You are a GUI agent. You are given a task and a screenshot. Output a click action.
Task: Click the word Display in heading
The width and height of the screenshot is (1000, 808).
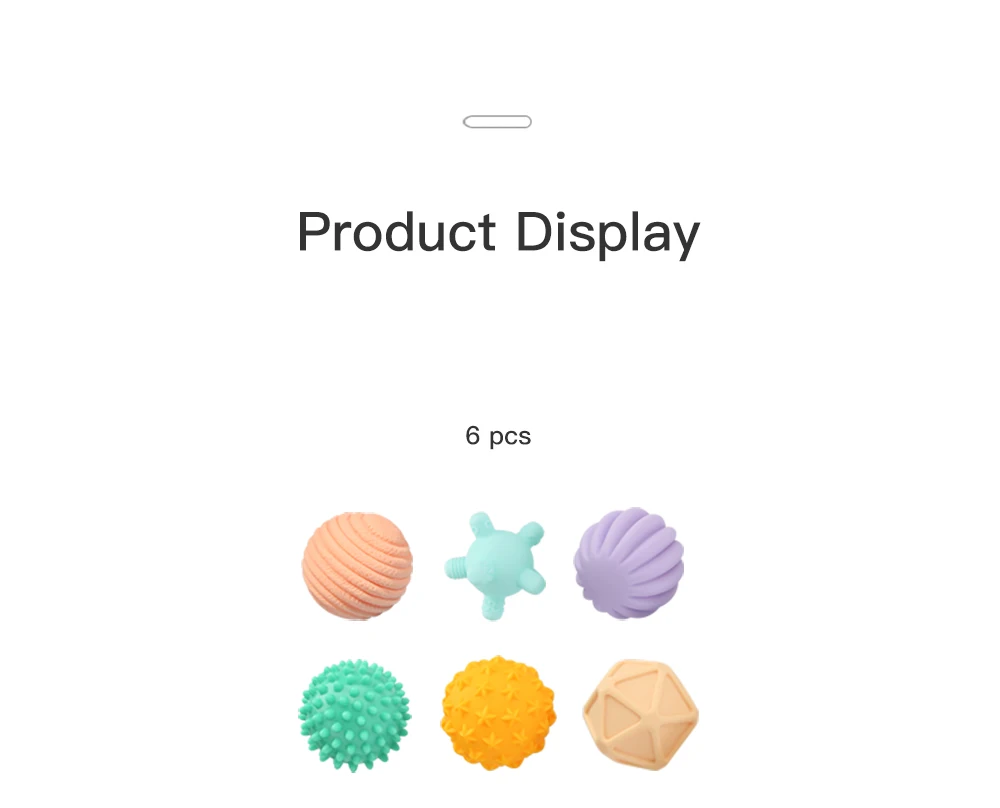coord(608,234)
